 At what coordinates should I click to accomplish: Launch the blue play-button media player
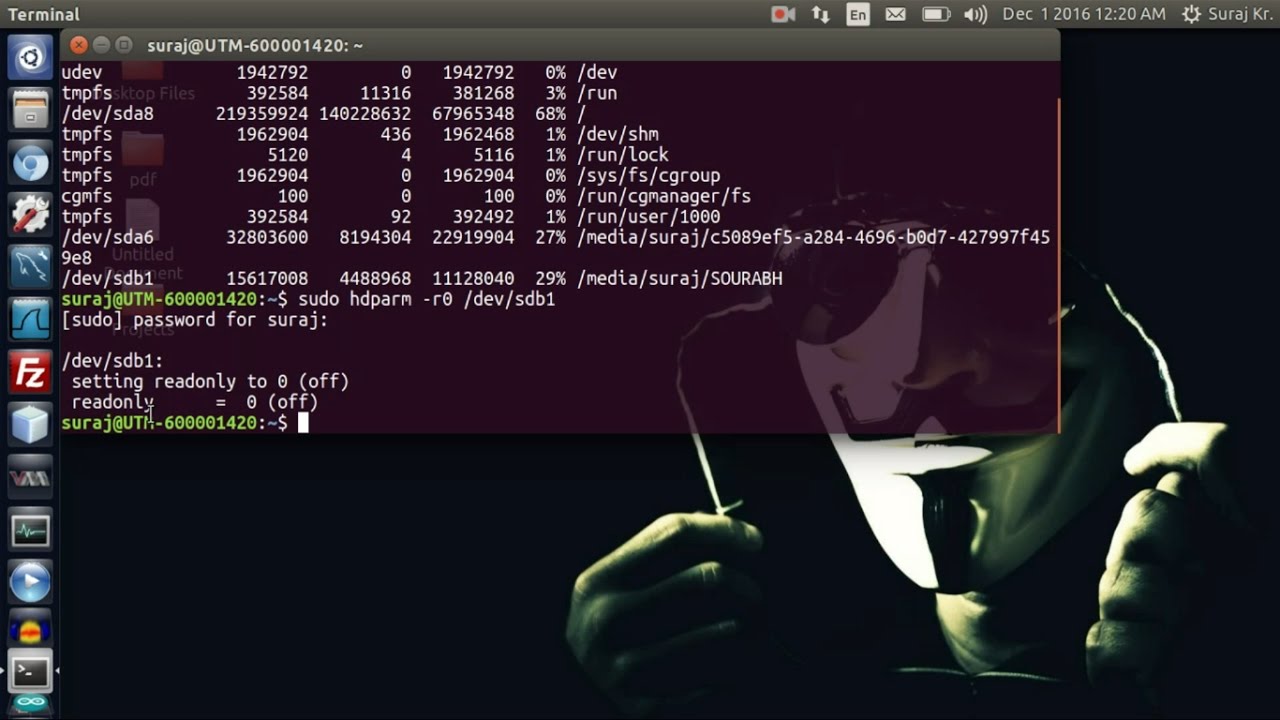click(30, 582)
